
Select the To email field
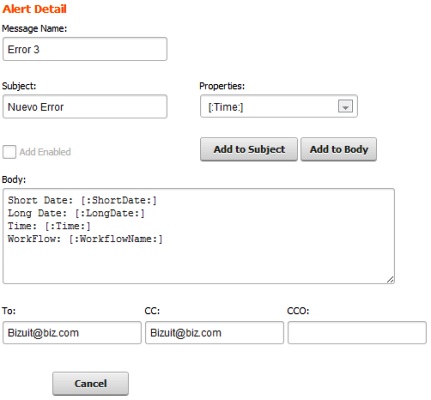[72, 333]
